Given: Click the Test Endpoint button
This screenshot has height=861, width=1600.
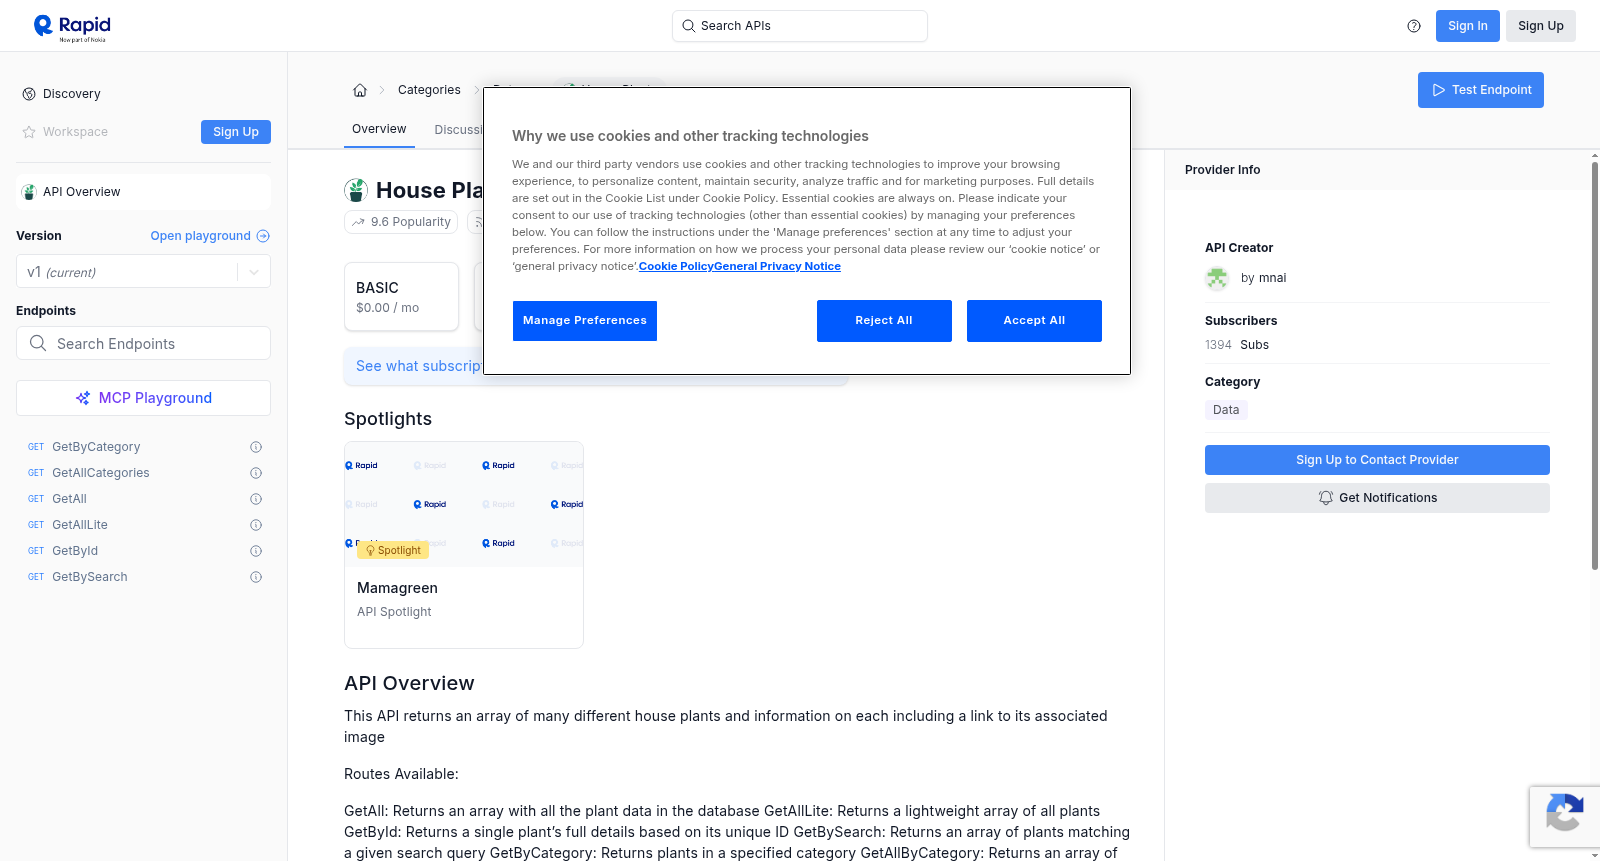Looking at the screenshot, I should (x=1481, y=90).
